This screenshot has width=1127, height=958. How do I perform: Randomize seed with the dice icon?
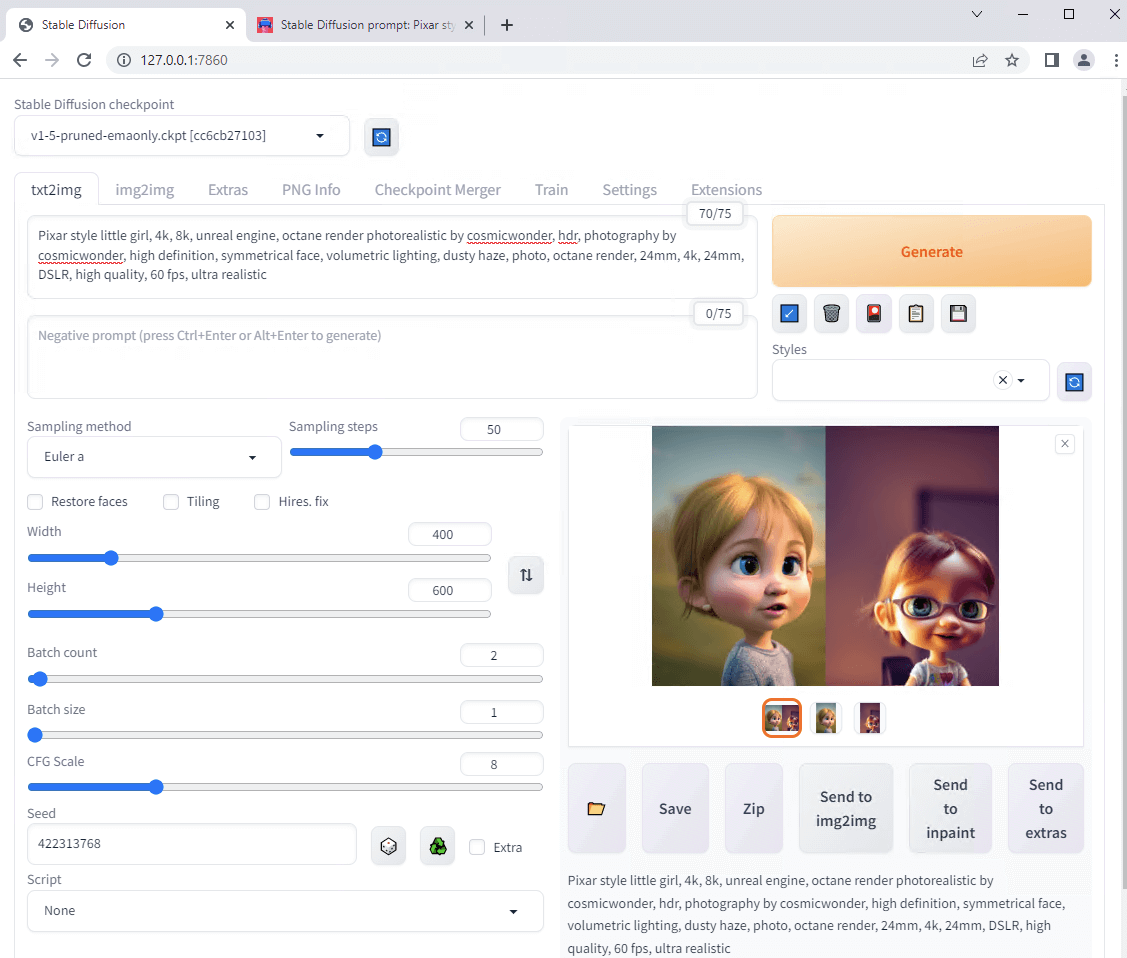(388, 846)
